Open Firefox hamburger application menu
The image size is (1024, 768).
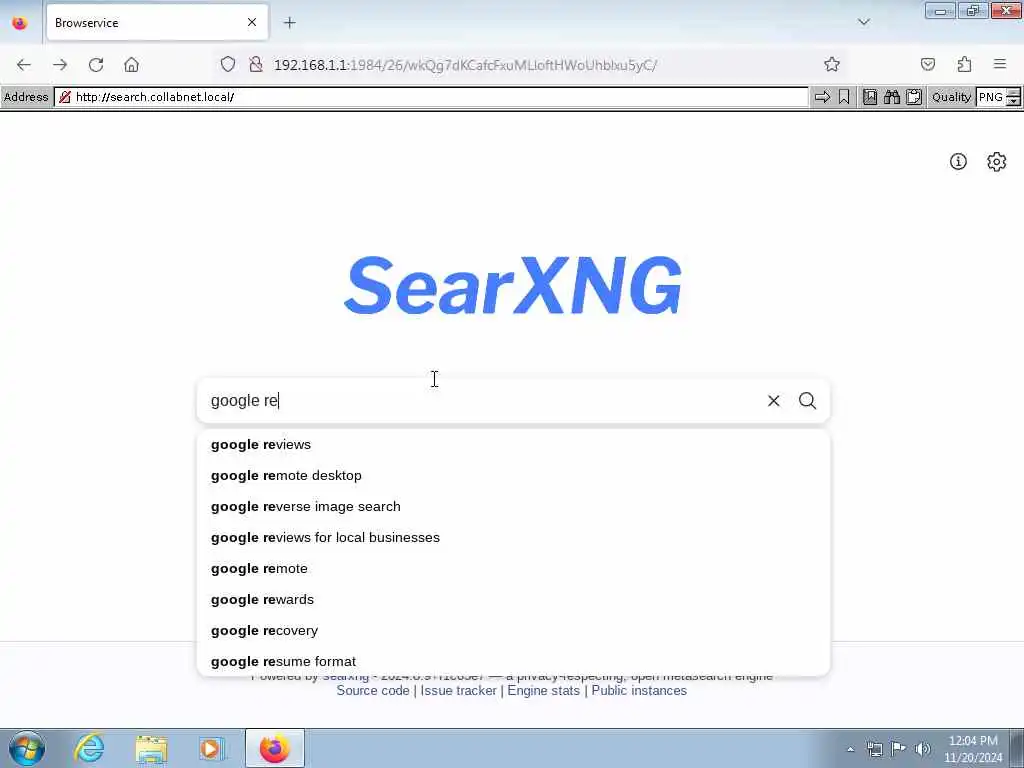click(1000, 64)
